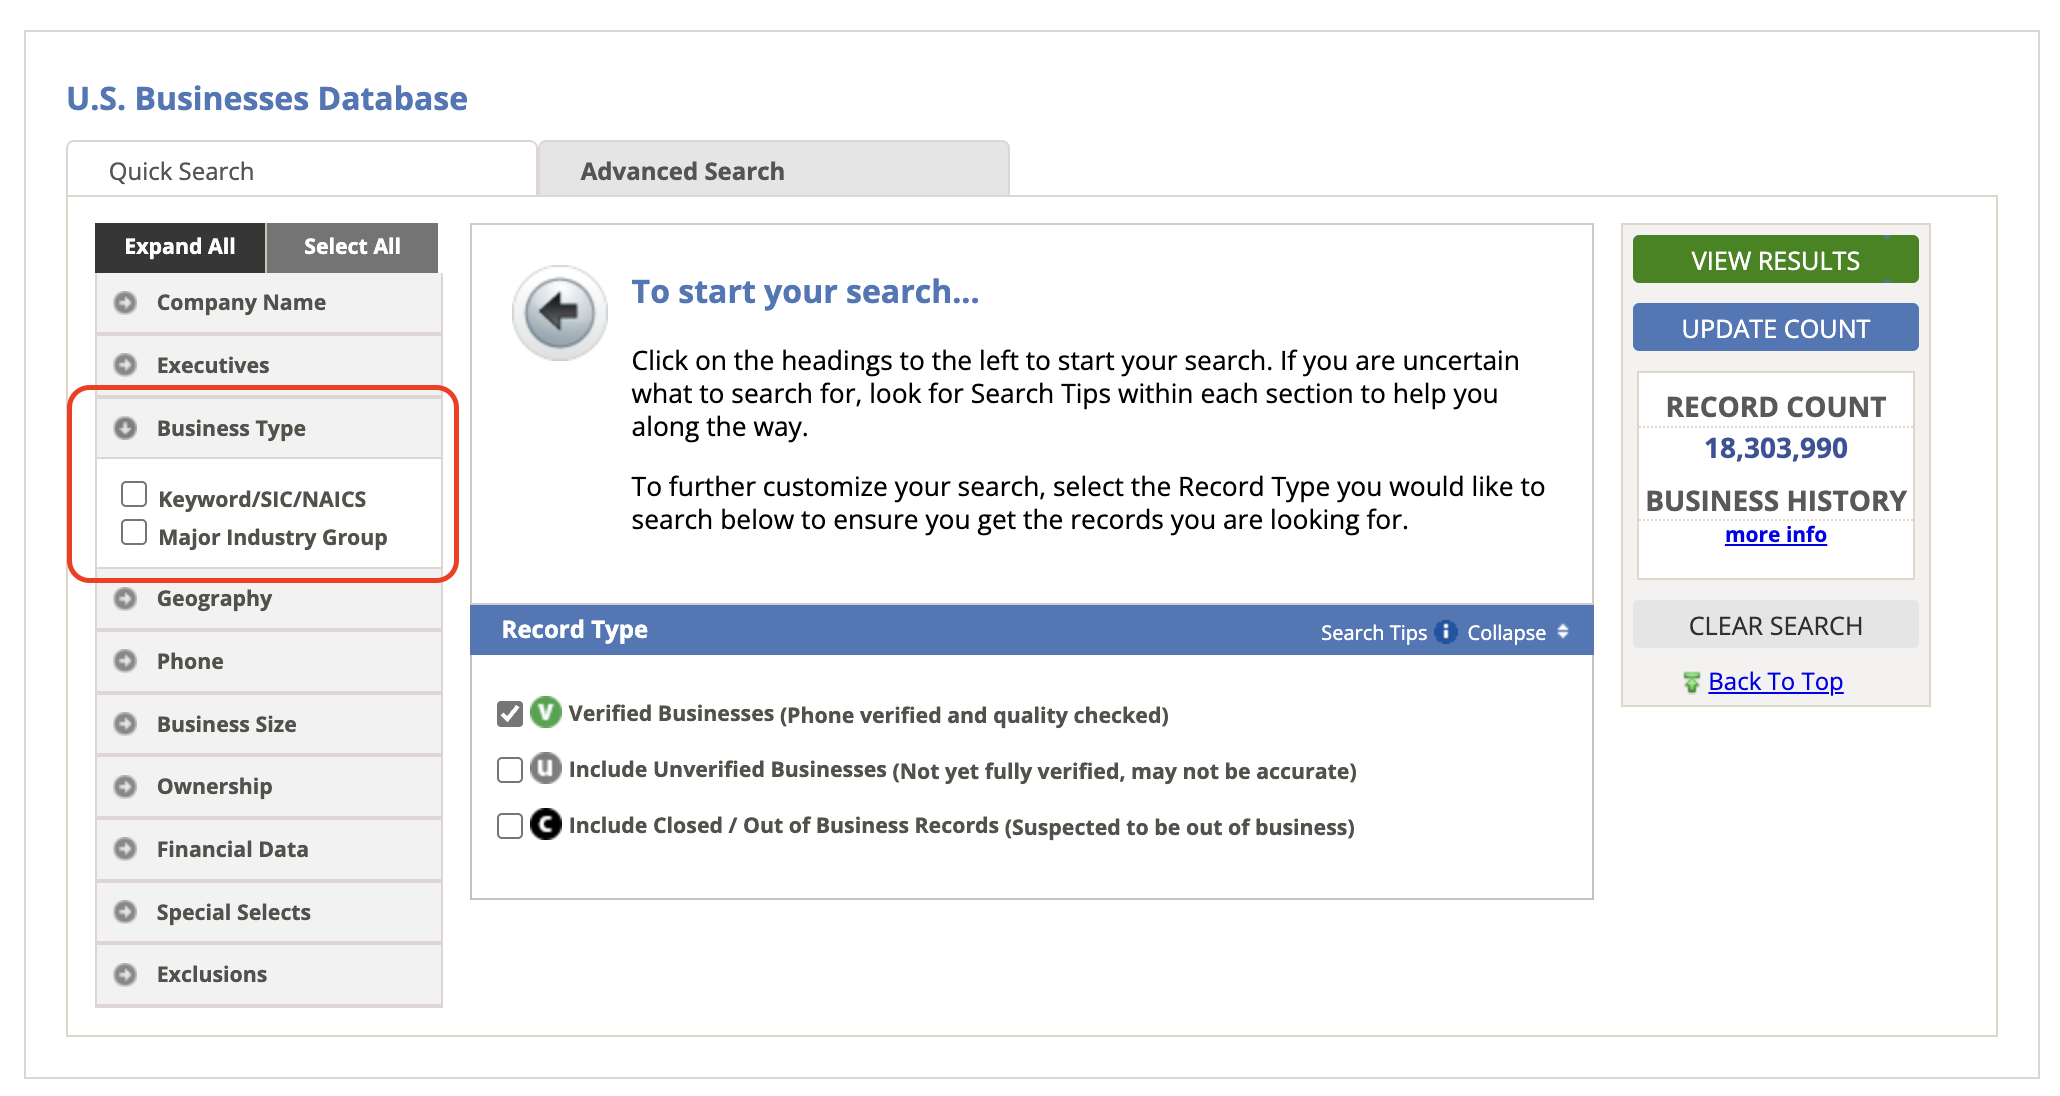2060x1096 pixels.
Task: Click the Business Size expand arrow icon
Action: [x=125, y=724]
